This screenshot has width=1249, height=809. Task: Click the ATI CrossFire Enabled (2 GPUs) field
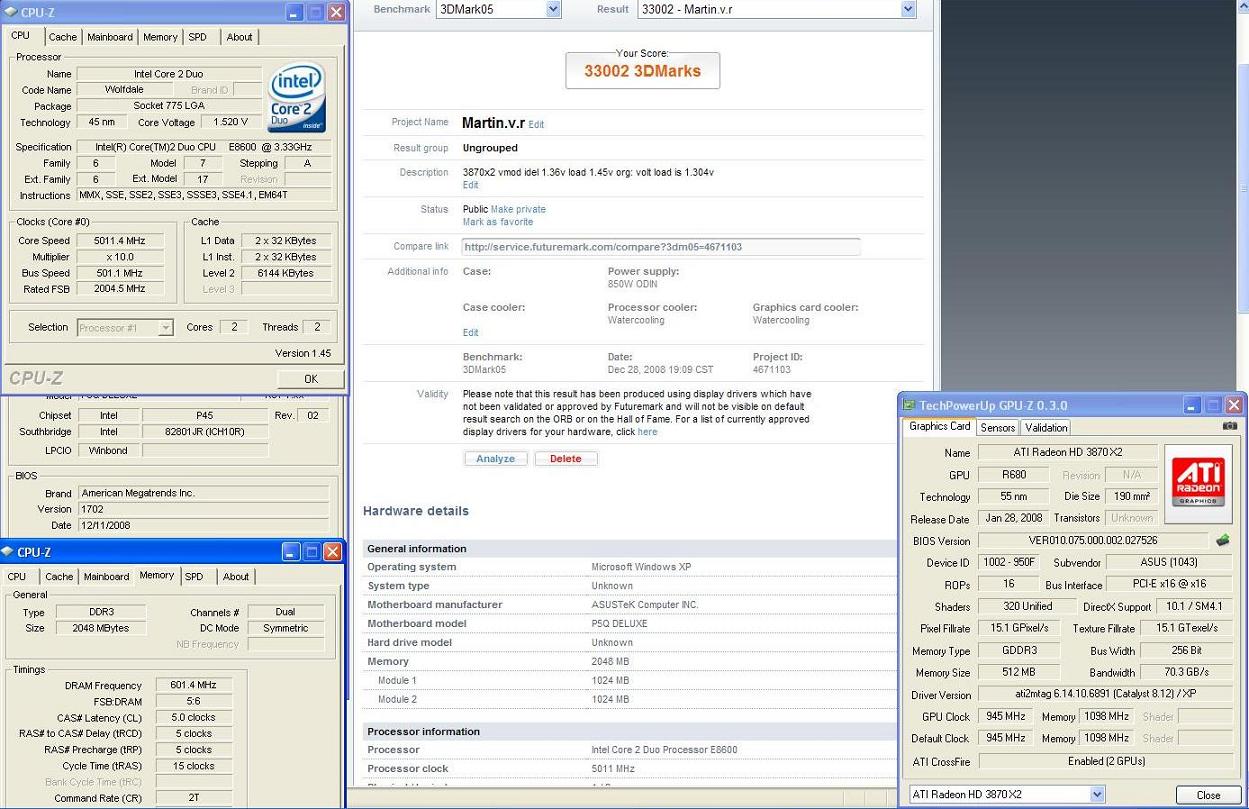[x=1107, y=761]
